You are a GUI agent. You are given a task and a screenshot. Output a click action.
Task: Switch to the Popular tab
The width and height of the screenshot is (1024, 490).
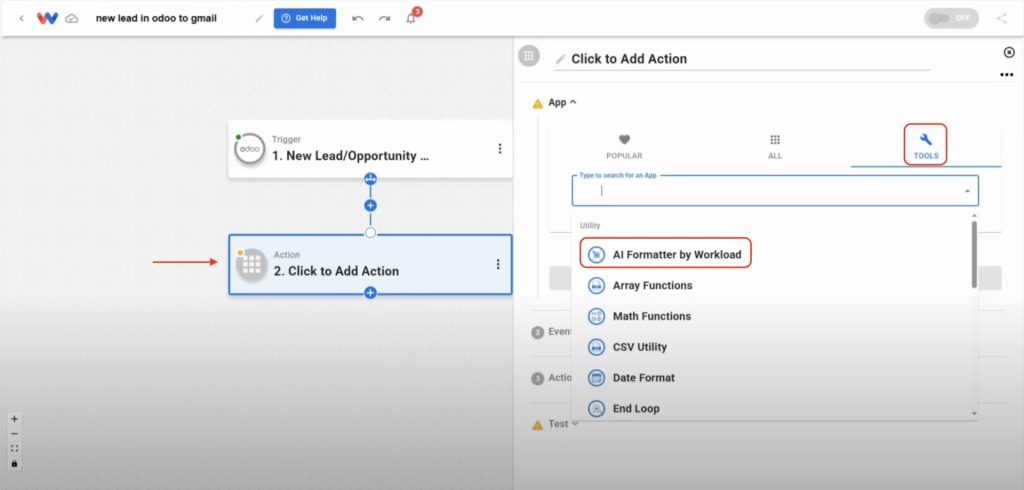point(624,147)
